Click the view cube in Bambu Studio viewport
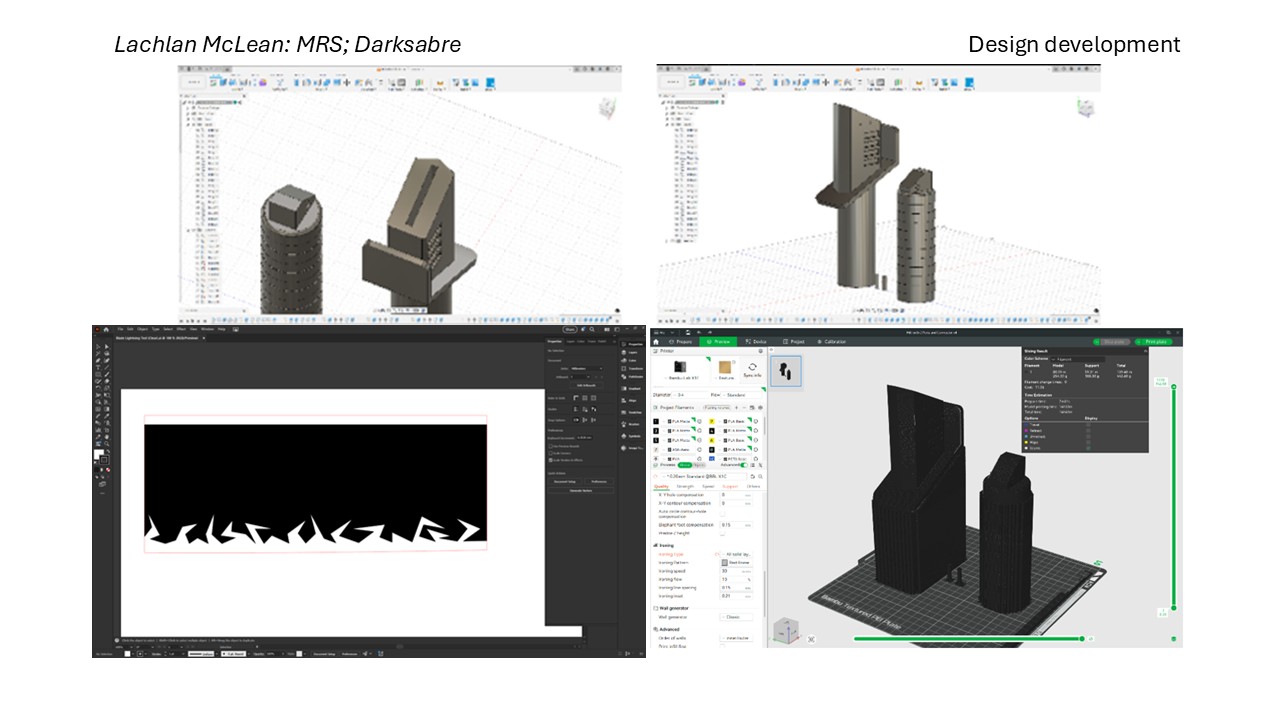 [x=786, y=631]
